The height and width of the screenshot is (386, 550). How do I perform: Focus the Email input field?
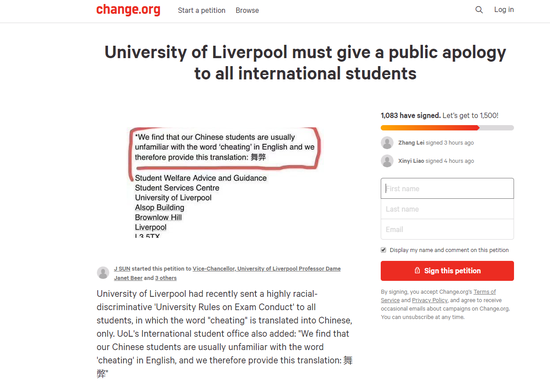coord(447,229)
